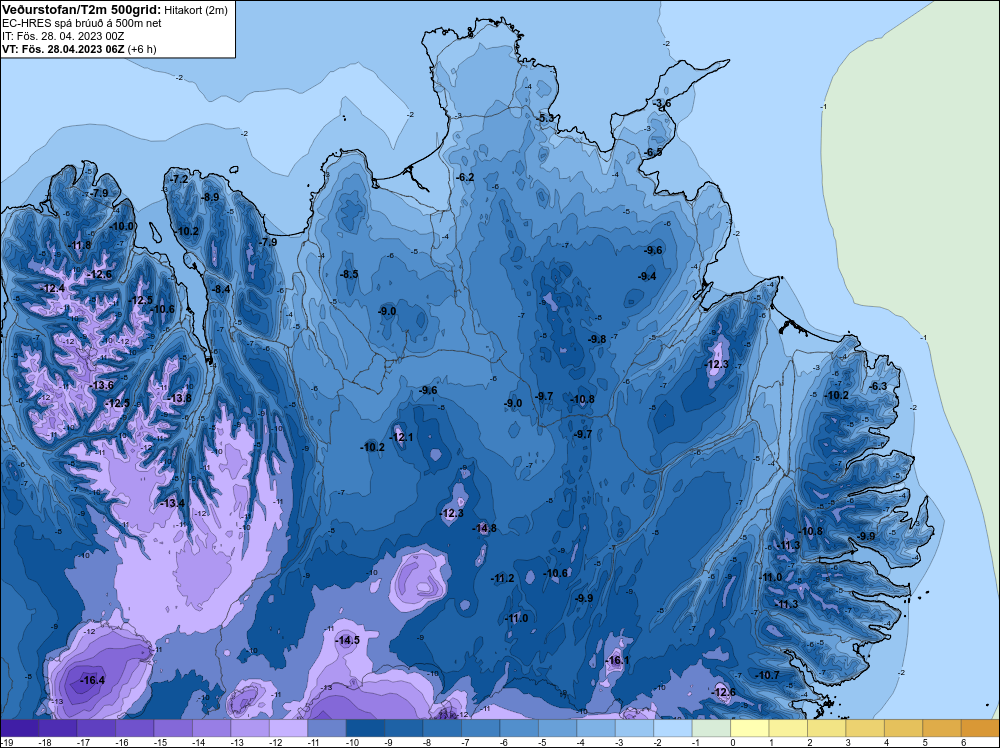Click the -6.5 temperature value

pos(653,152)
